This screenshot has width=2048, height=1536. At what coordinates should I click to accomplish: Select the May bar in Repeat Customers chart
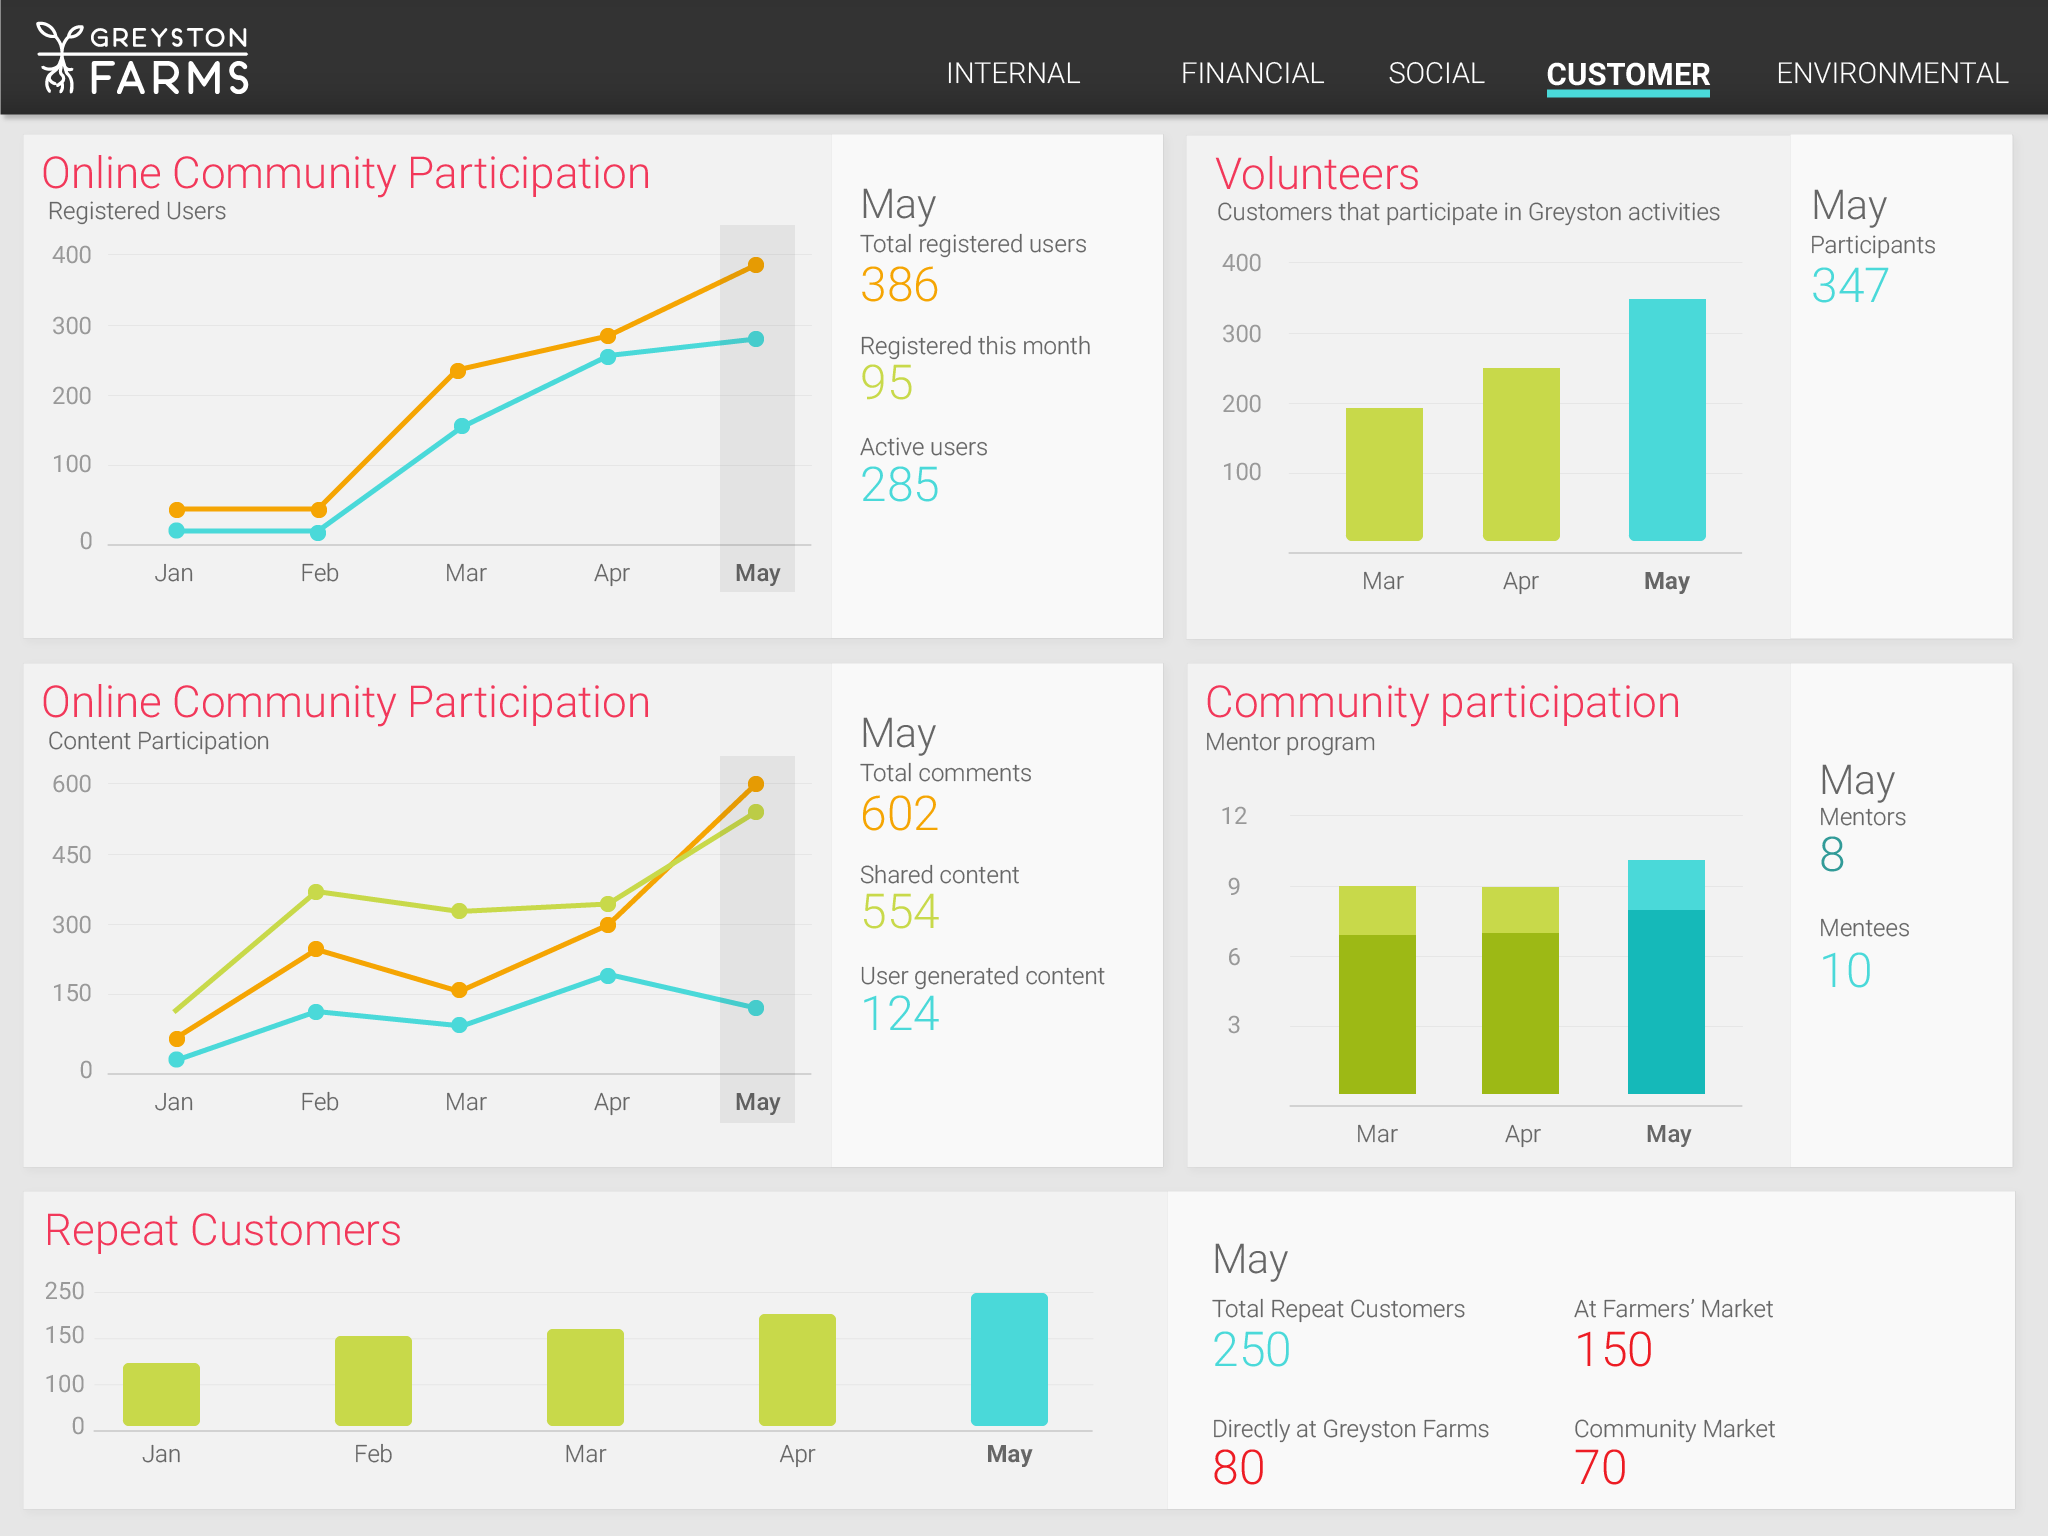pos(1009,1359)
